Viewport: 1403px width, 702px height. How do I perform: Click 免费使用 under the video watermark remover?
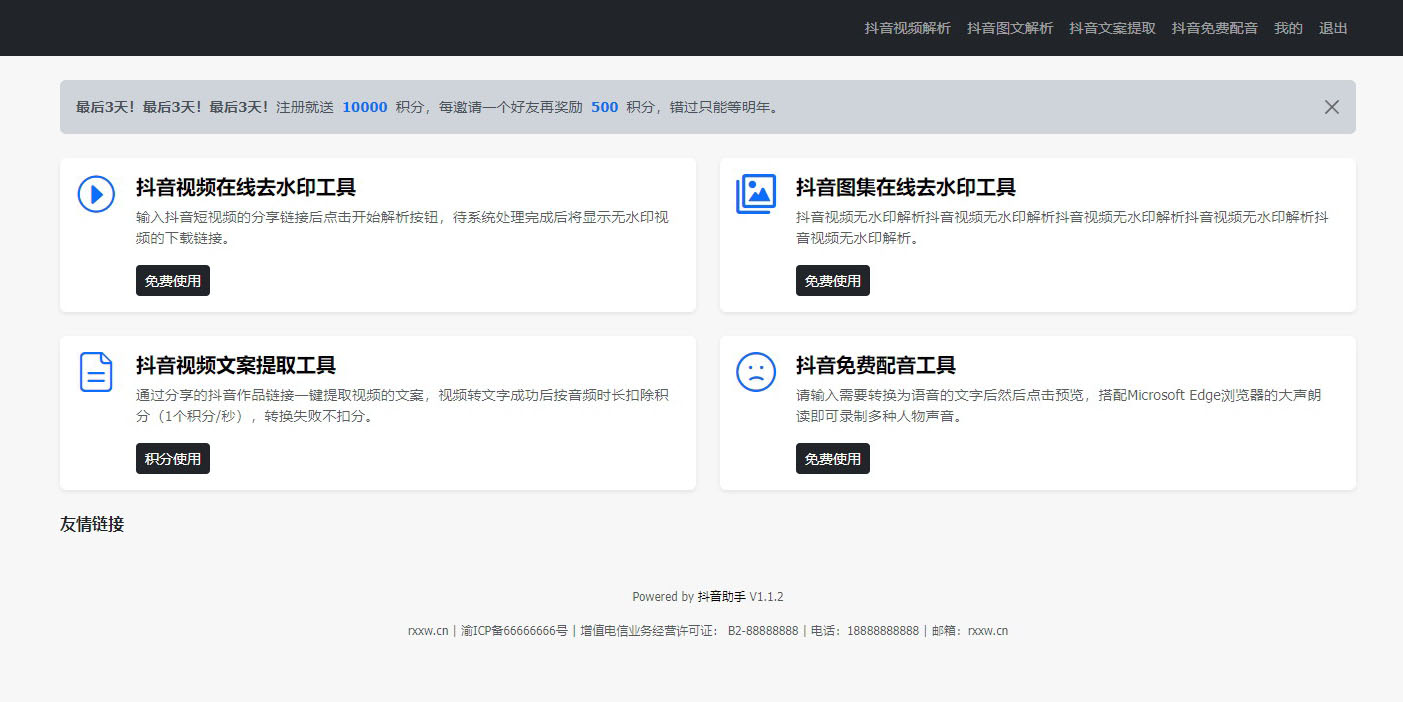(172, 280)
